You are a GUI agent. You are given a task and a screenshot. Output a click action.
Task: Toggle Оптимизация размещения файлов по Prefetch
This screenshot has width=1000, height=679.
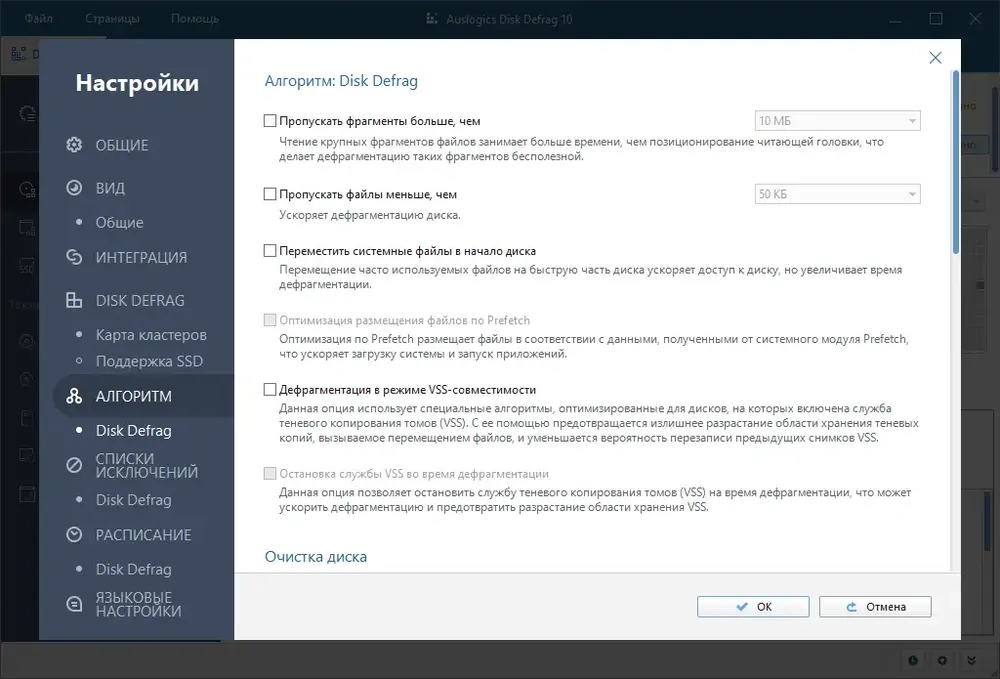point(270,320)
